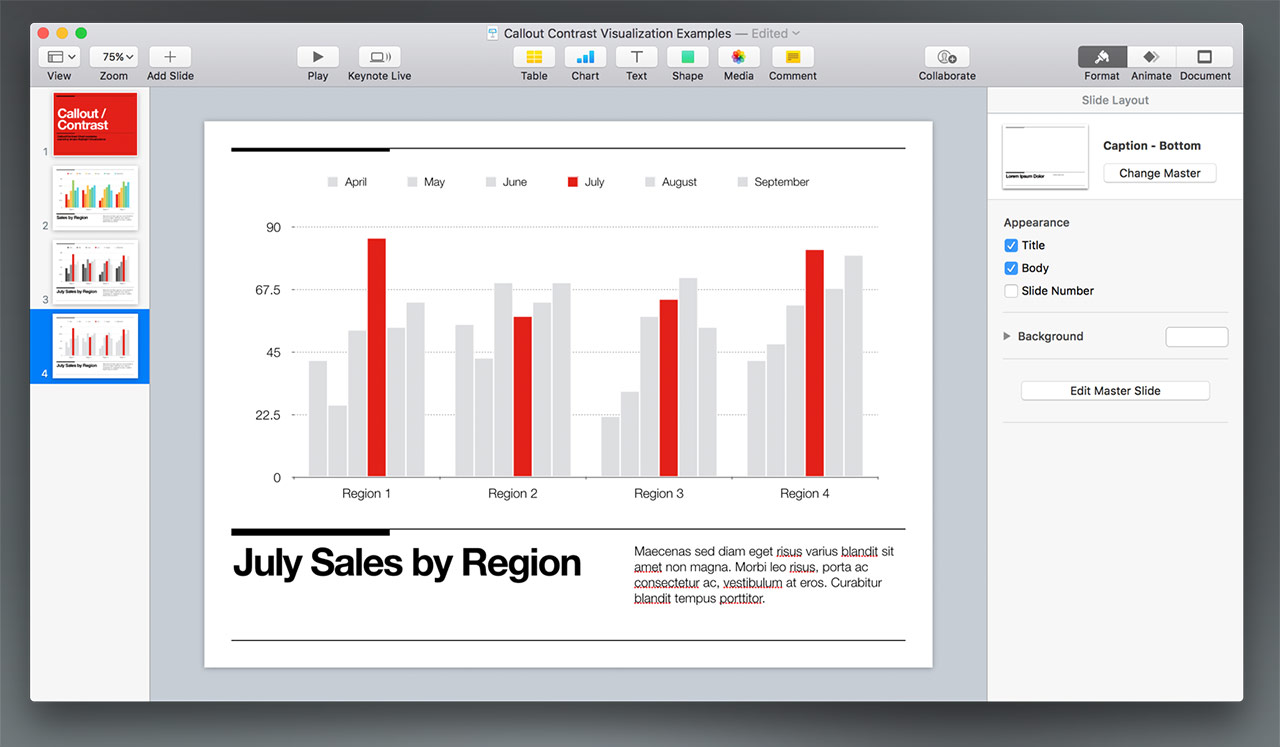
Task: Click the Media icon in the toolbar
Action: 738,57
